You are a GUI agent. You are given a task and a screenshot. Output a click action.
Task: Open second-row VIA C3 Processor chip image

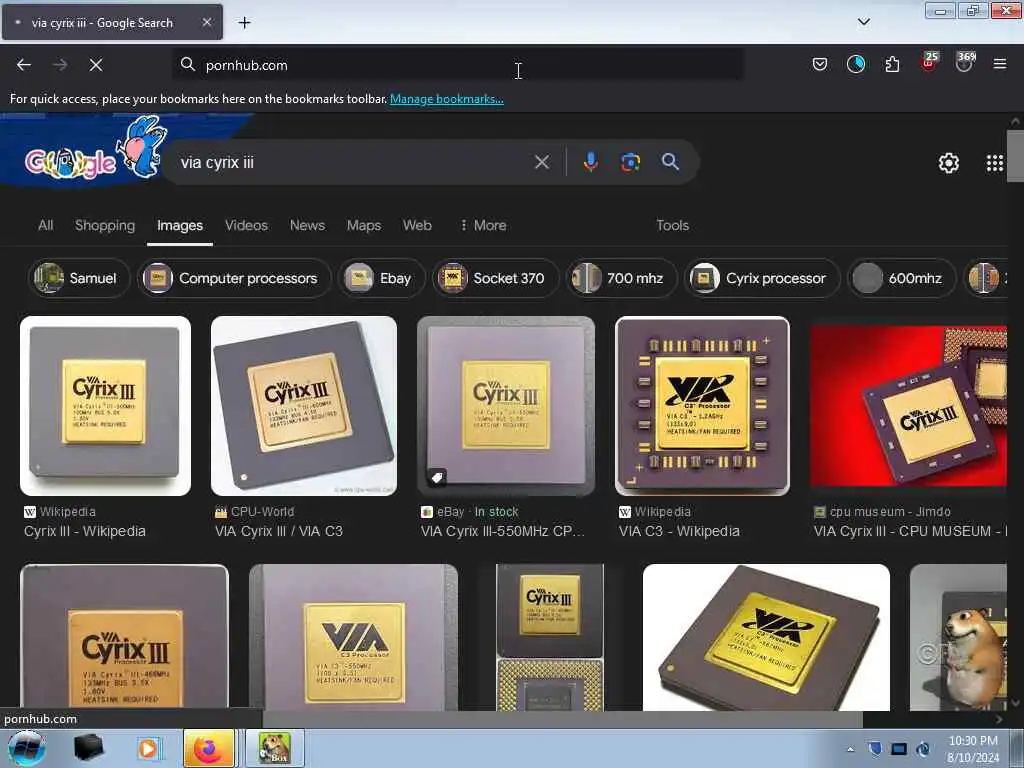coord(353,637)
